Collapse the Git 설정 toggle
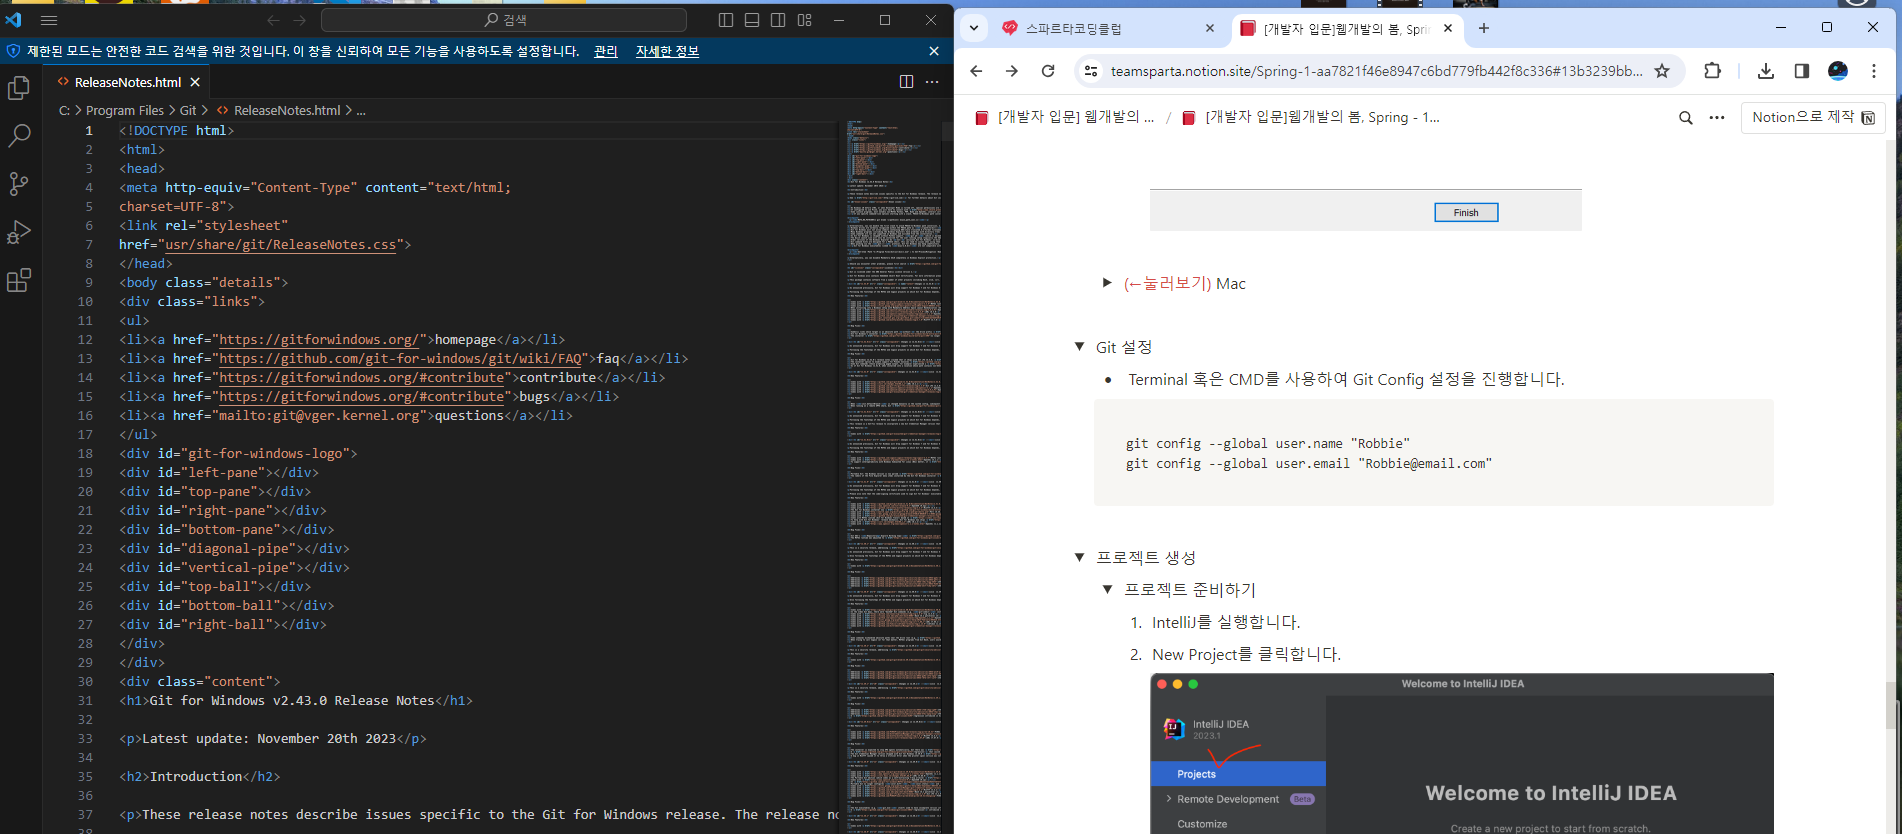Screen dimensions: 1902x834 1079,347
